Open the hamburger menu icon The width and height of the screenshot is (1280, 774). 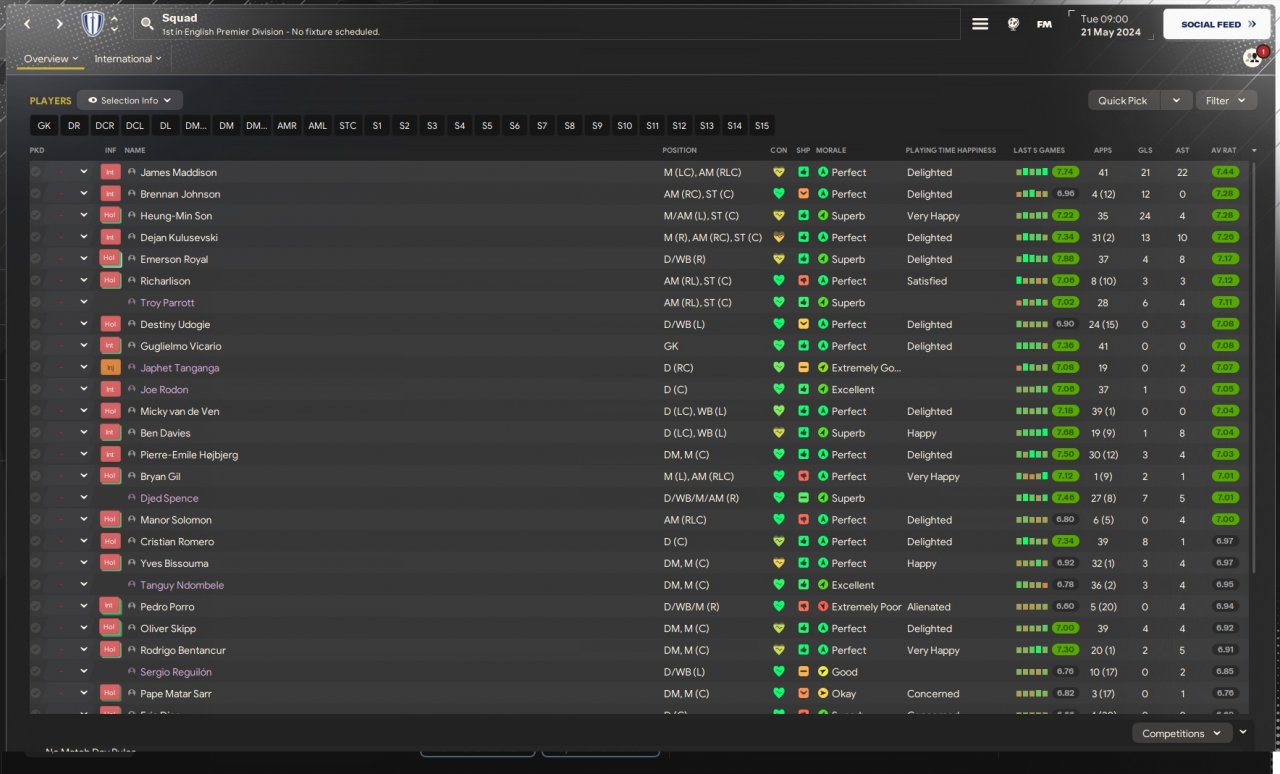coord(980,24)
